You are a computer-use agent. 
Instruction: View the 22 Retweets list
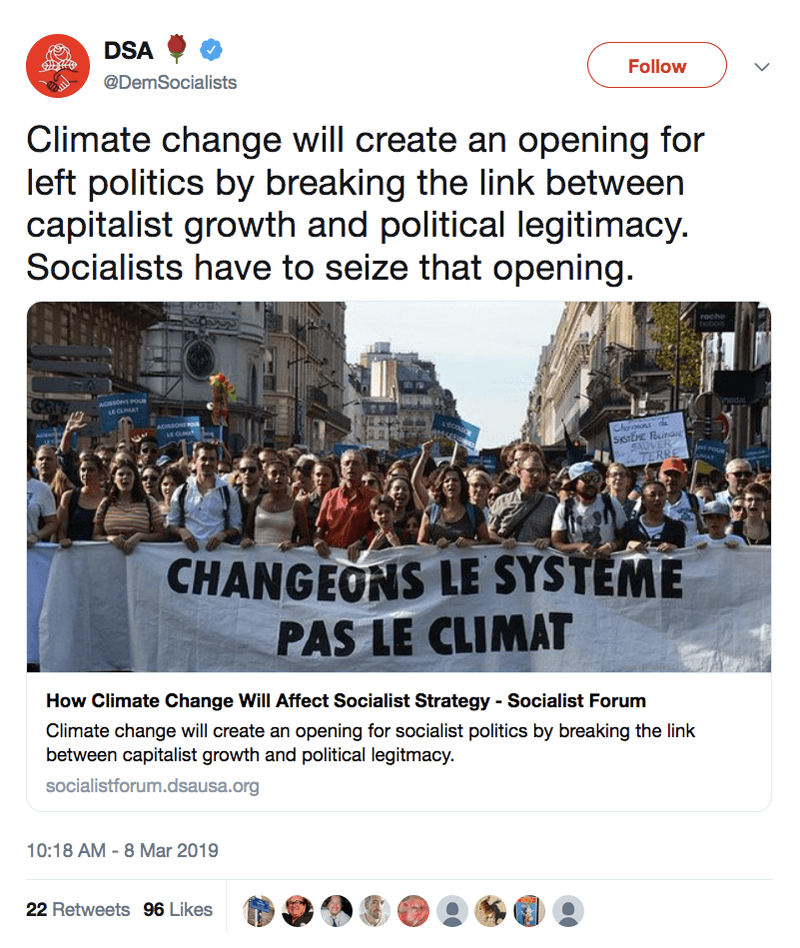pos(78,910)
